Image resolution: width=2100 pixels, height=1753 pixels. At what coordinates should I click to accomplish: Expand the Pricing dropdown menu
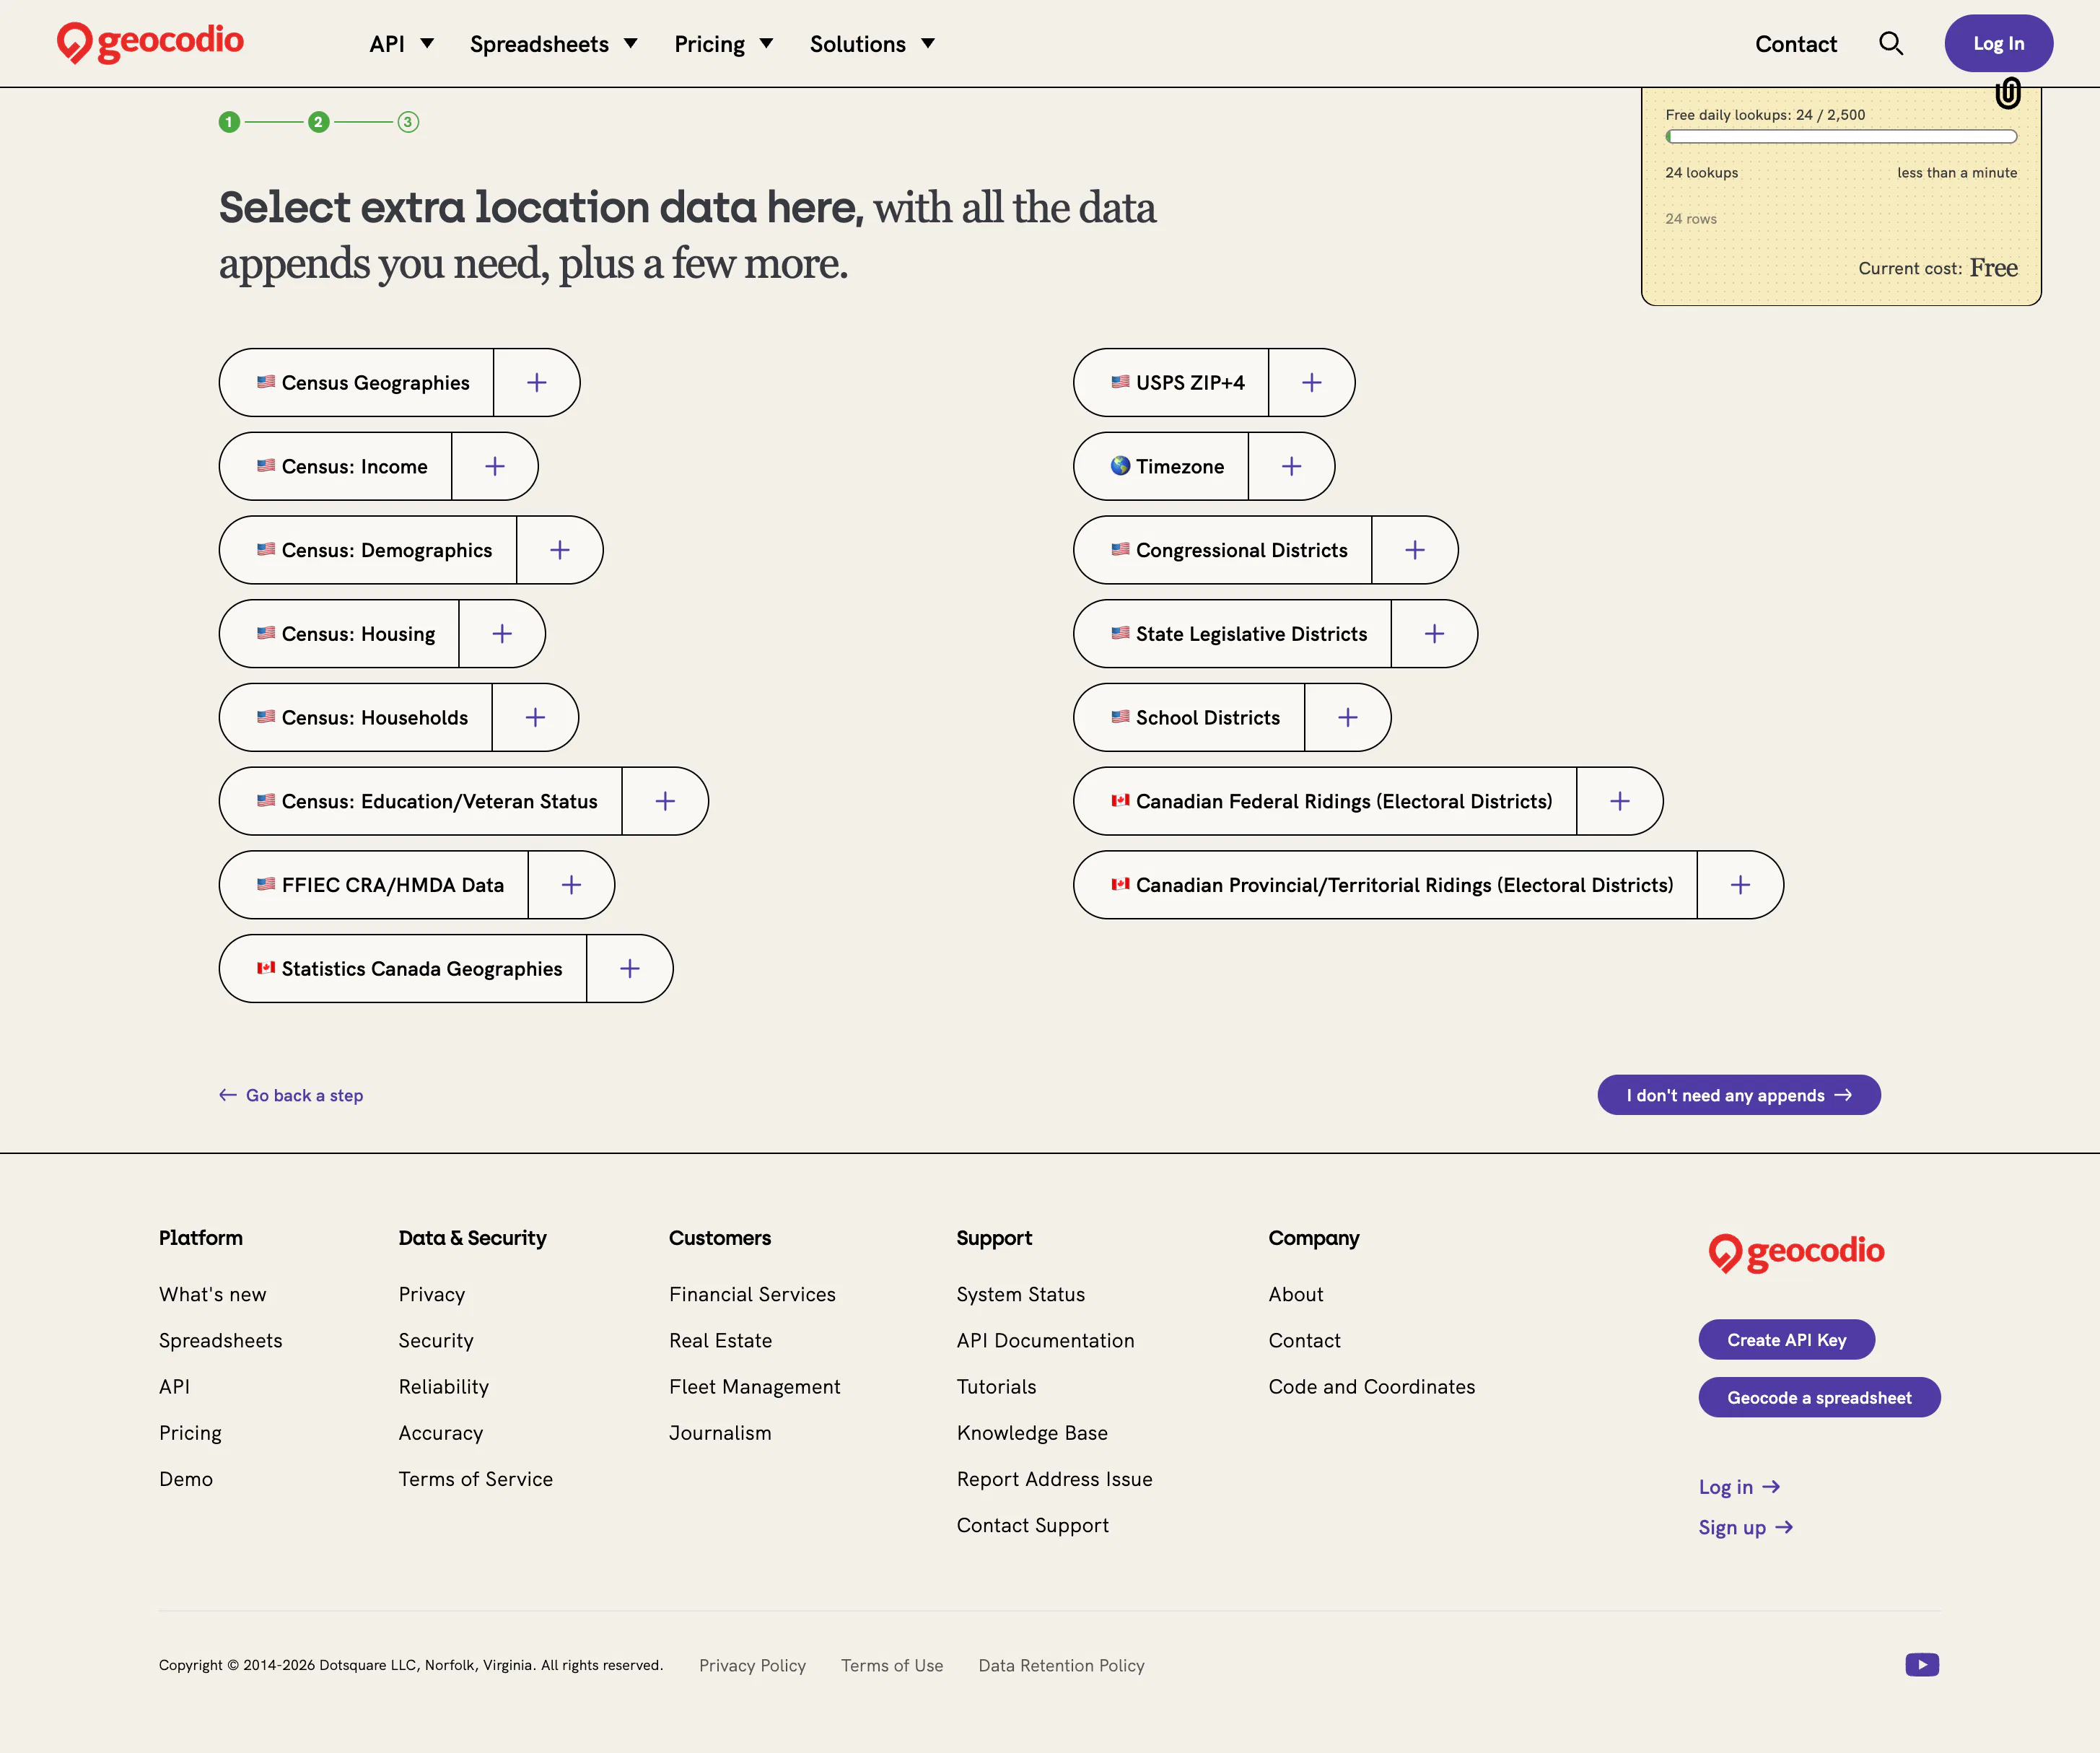pyautogui.click(x=724, y=44)
